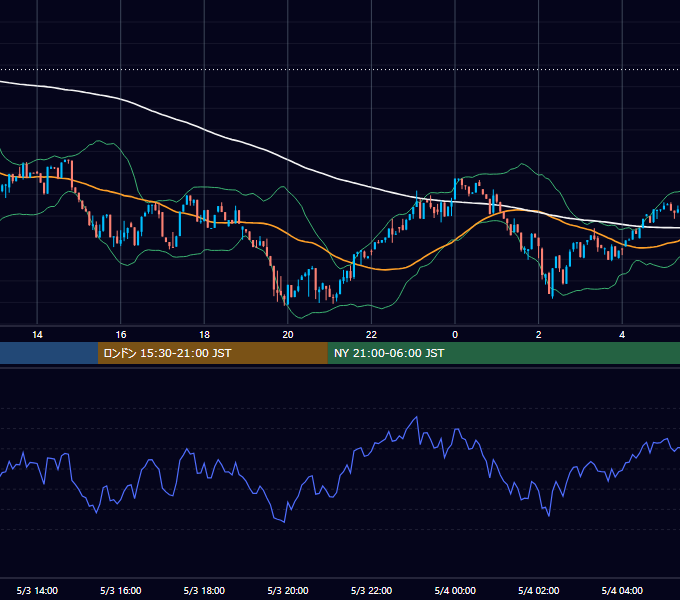Click the hour label 4 on the price chart axis

[x=622, y=335]
